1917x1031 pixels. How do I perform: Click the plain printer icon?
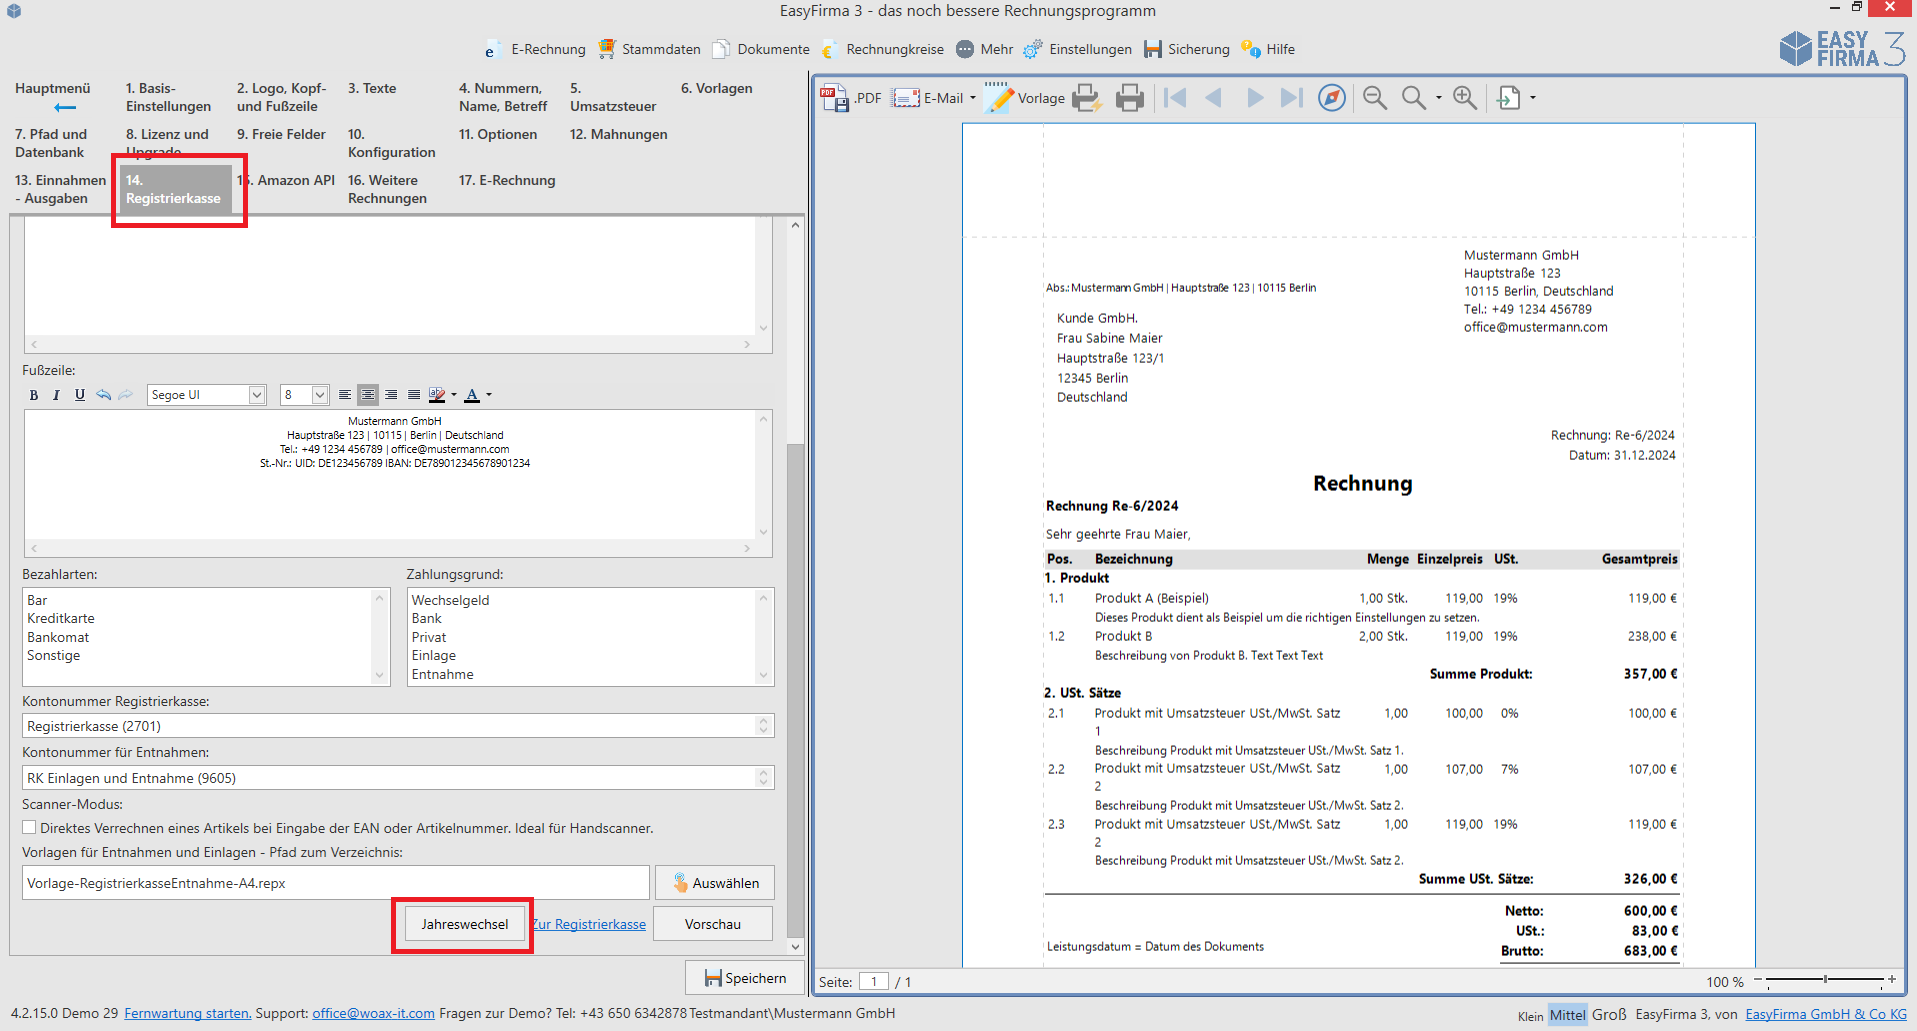(1129, 98)
